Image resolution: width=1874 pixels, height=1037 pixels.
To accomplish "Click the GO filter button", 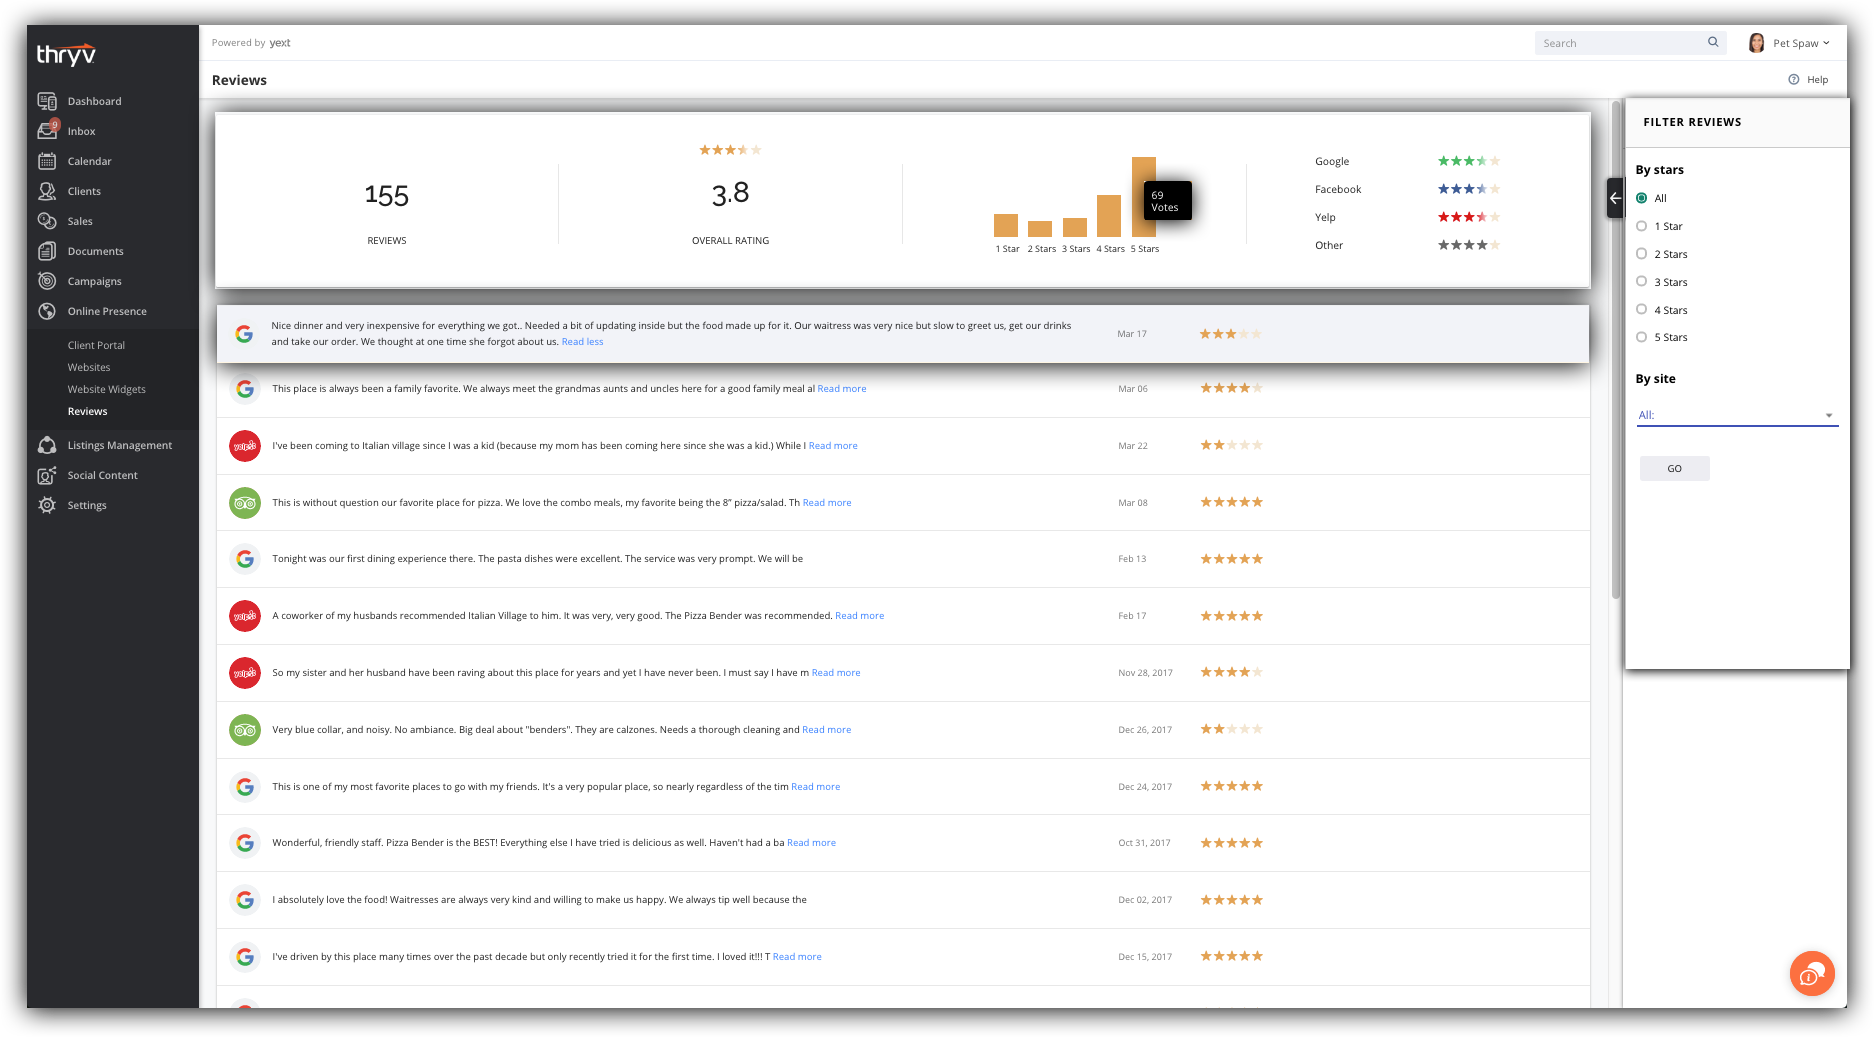I will point(1674,468).
